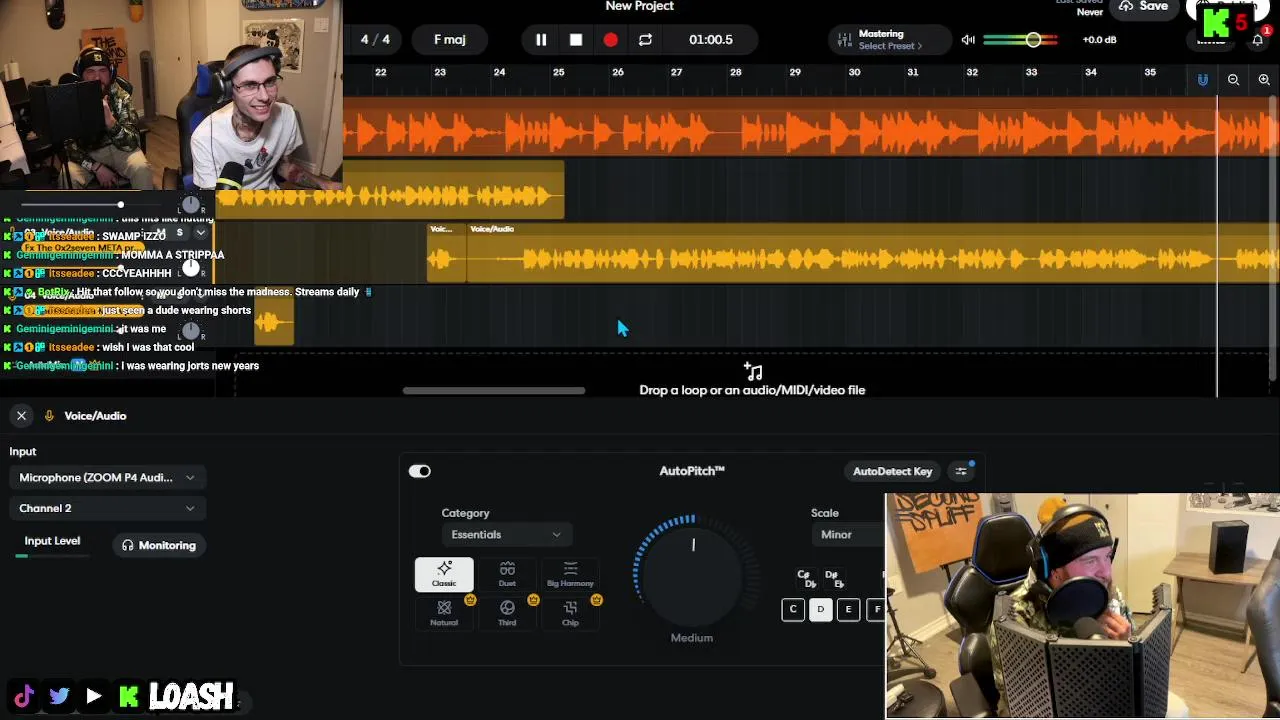Select the Chip AutoPitch effect
Screen dimensions: 1280x720
click(x=570, y=613)
